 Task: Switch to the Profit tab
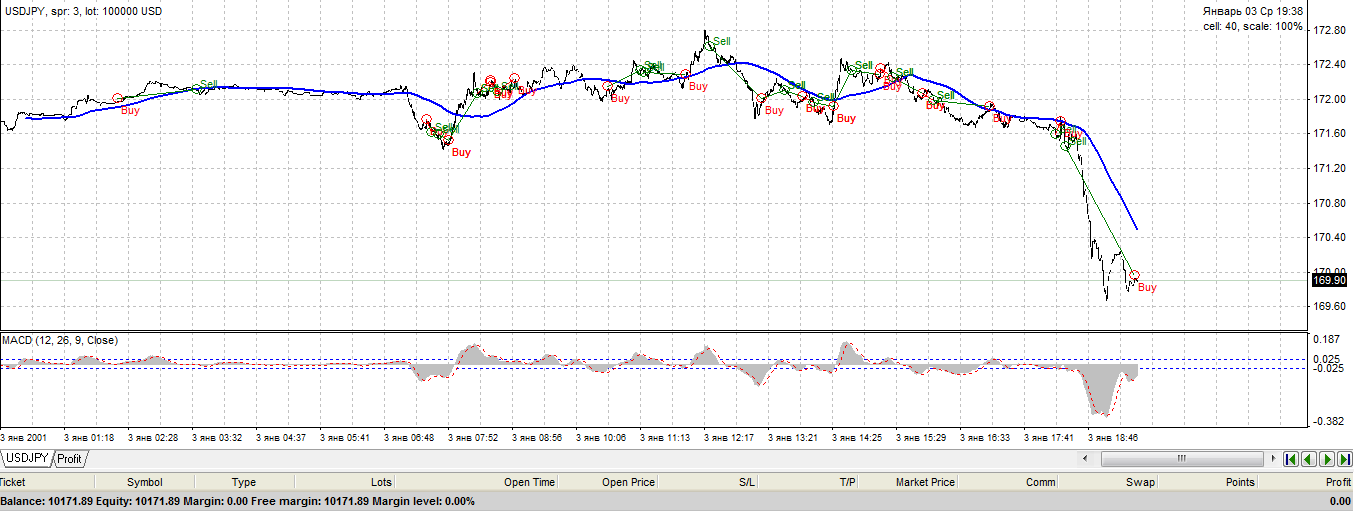click(69, 459)
